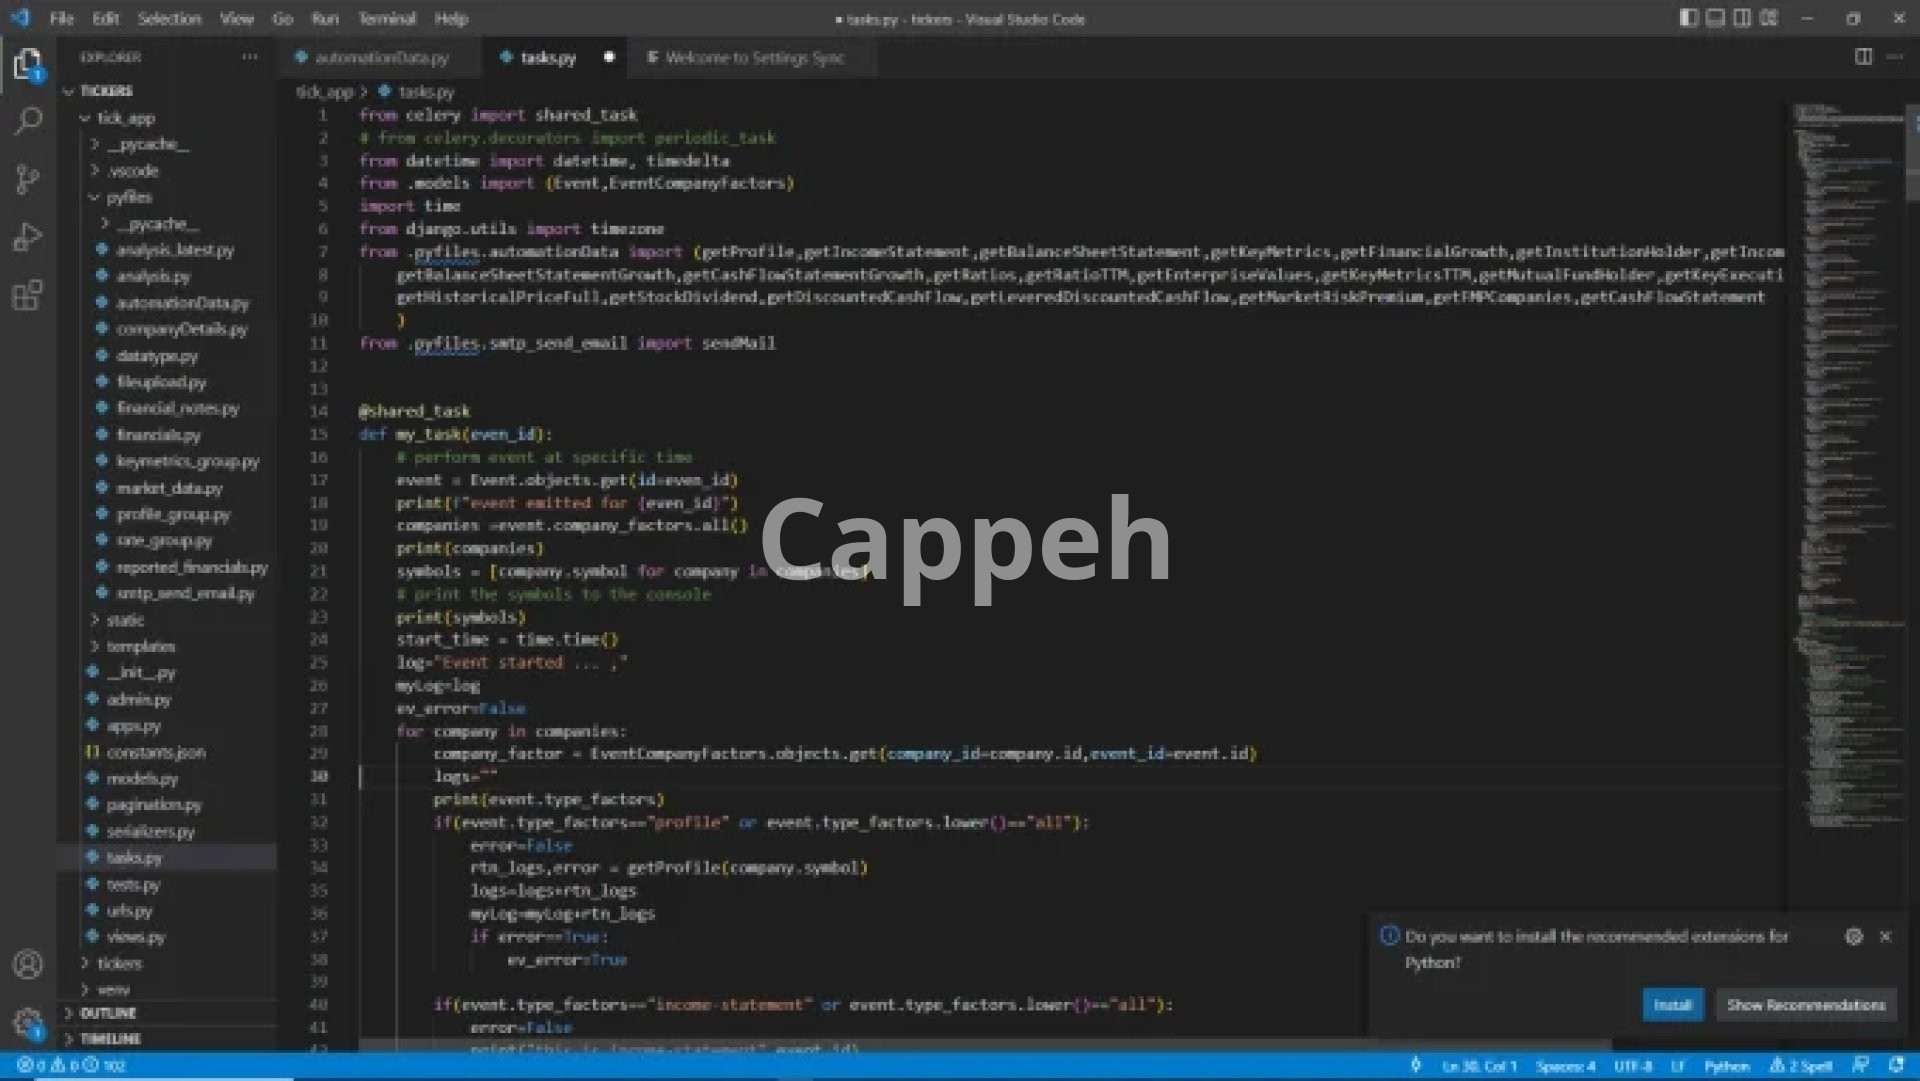This screenshot has height=1081, width=1920.
Task: Open the Extensions view
Action: [x=28, y=296]
